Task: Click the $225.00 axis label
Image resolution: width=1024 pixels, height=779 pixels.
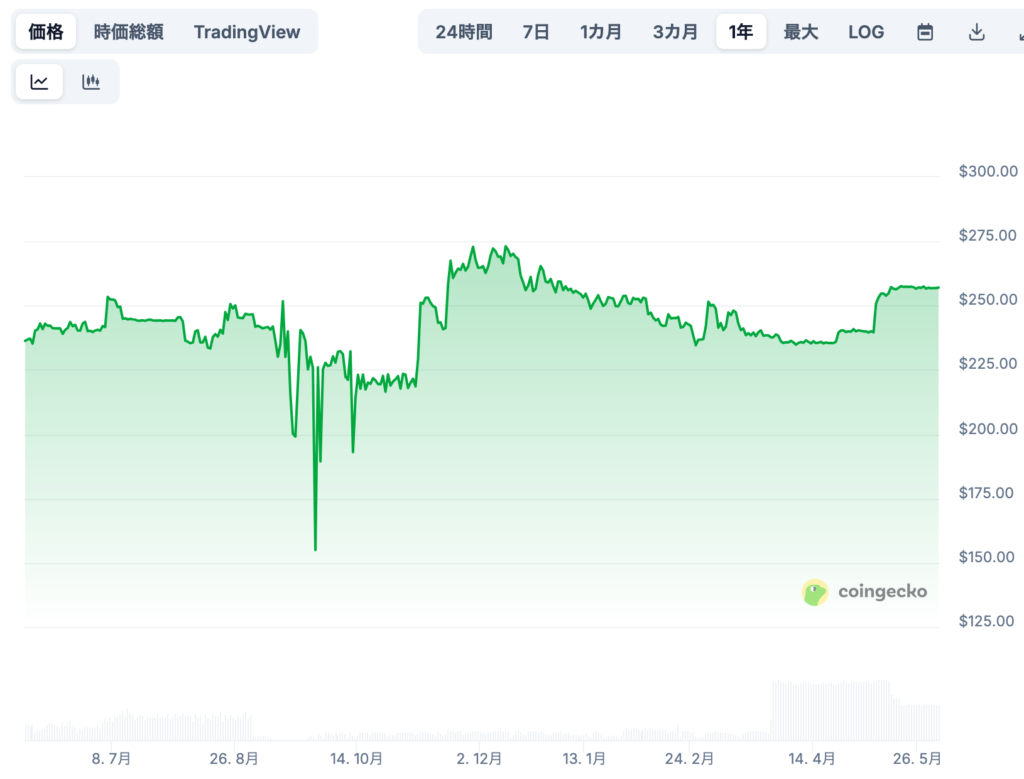Action: pos(987,363)
